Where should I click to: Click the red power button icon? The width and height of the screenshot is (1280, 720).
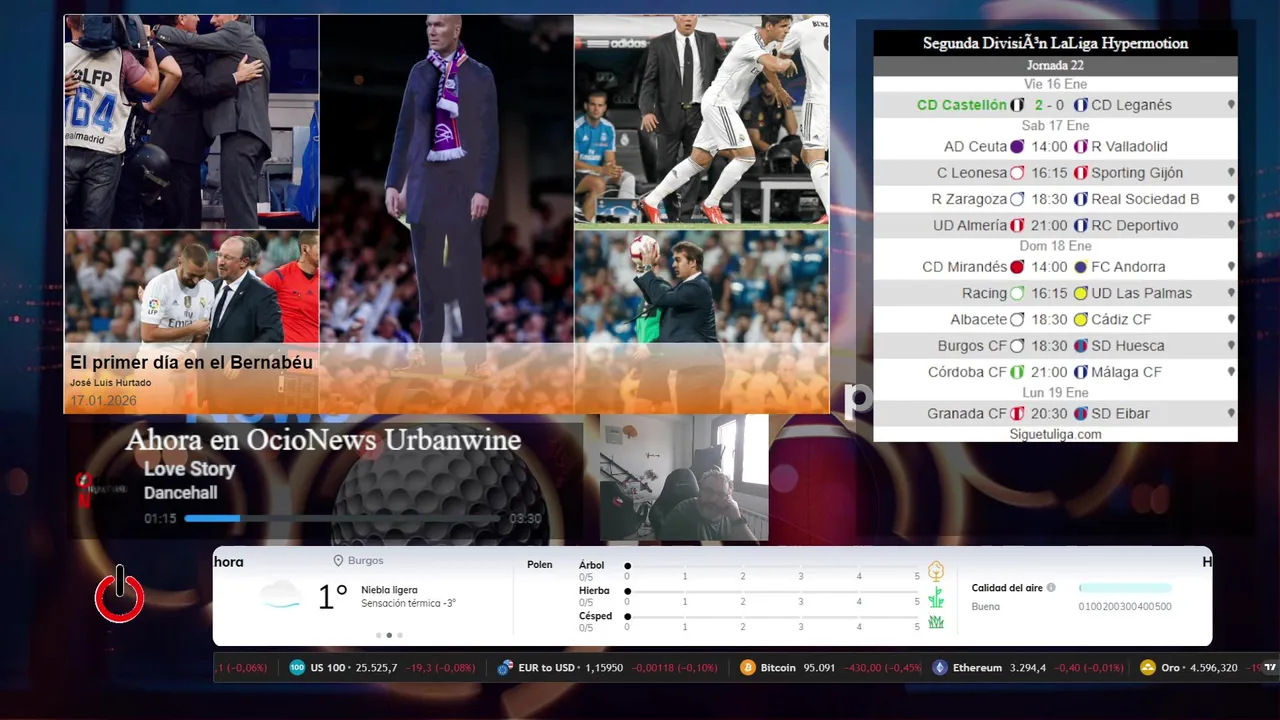click(120, 594)
